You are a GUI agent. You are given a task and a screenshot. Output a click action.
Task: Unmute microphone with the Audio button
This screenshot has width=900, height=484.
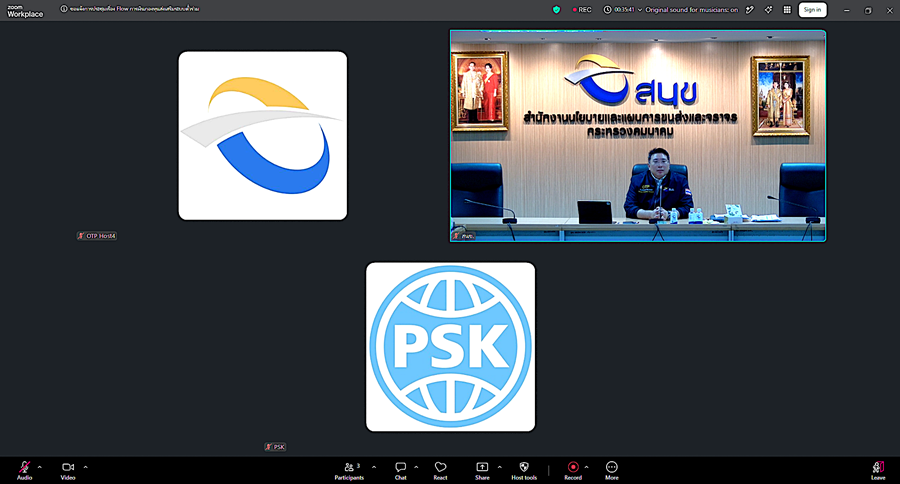pos(24,470)
